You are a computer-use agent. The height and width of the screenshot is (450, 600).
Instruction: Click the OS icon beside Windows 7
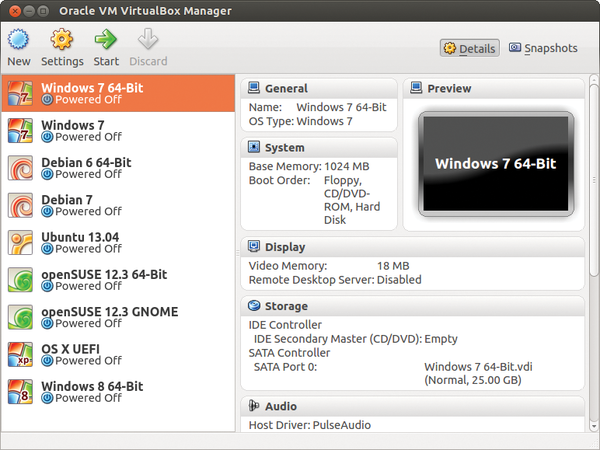click(20, 130)
